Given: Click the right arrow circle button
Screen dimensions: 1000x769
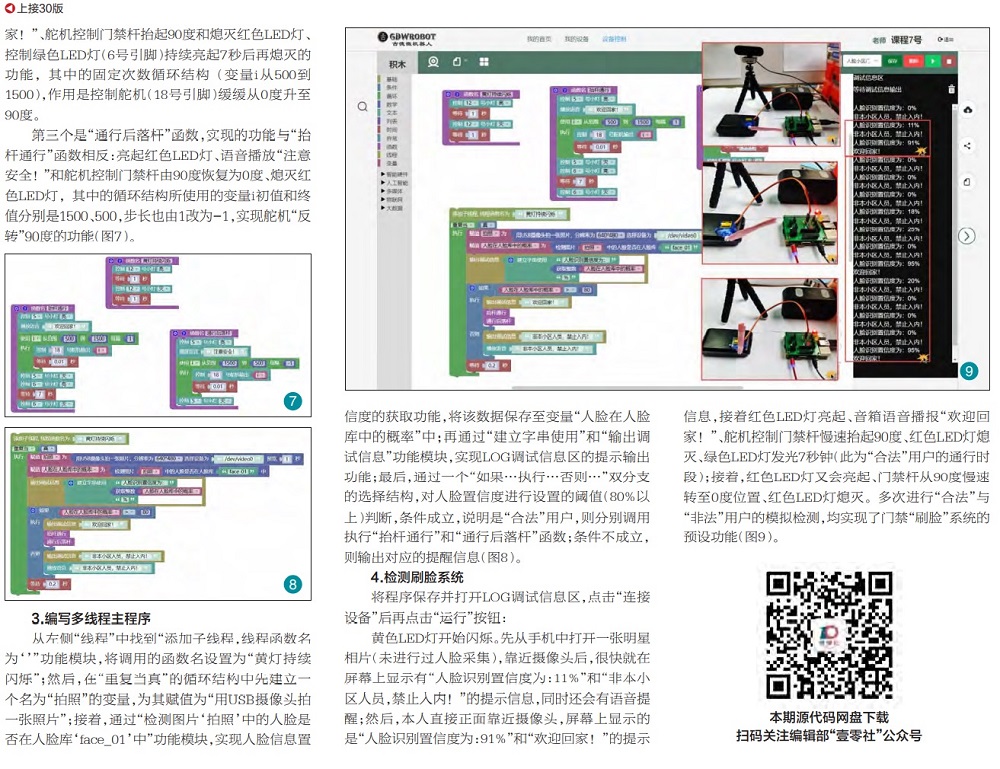Looking at the screenshot, I should [966, 236].
